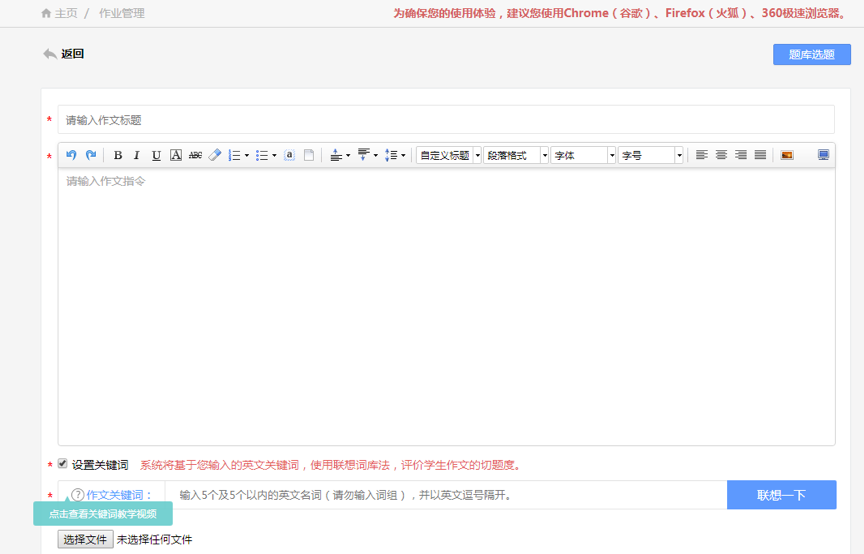Toggle italic formatting

(137, 155)
